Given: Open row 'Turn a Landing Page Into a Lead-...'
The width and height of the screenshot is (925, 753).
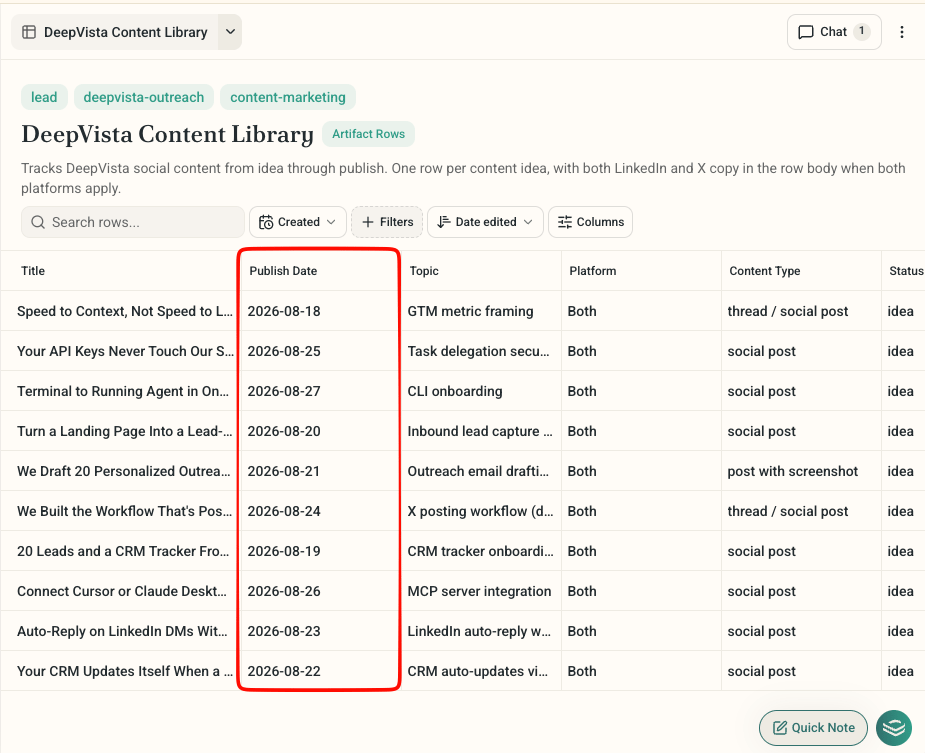Looking at the screenshot, I should 124,431.
